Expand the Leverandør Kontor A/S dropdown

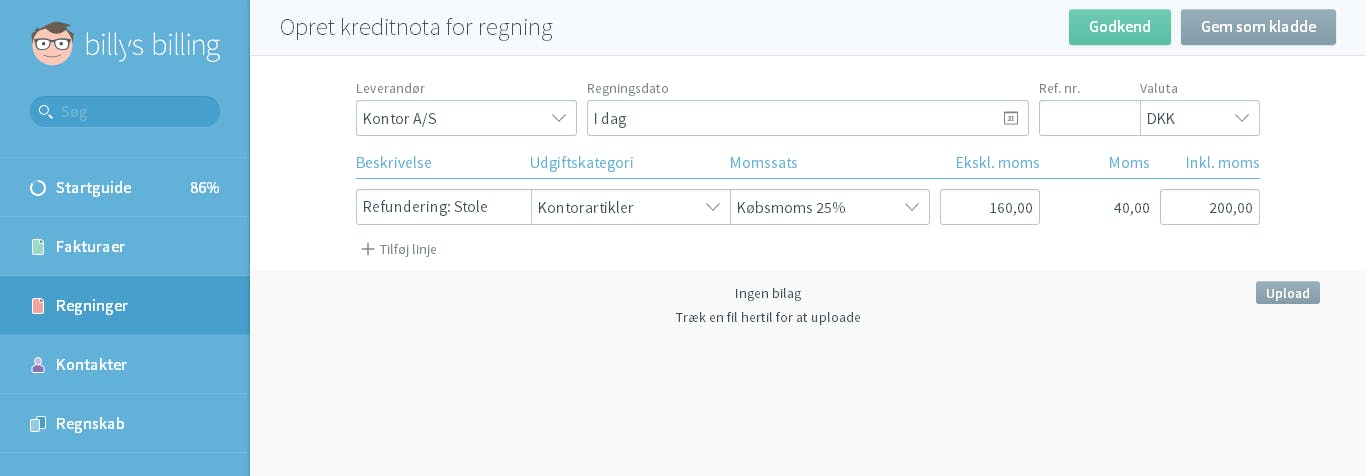[x=466, y=118]
